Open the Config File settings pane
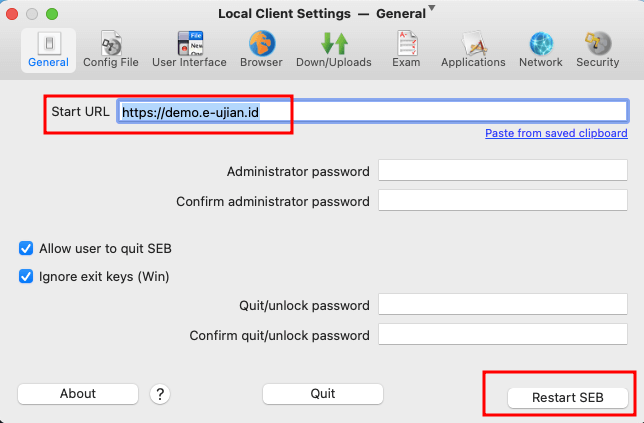The width and height of the screenshot is (644, 423). pos(110,50)
